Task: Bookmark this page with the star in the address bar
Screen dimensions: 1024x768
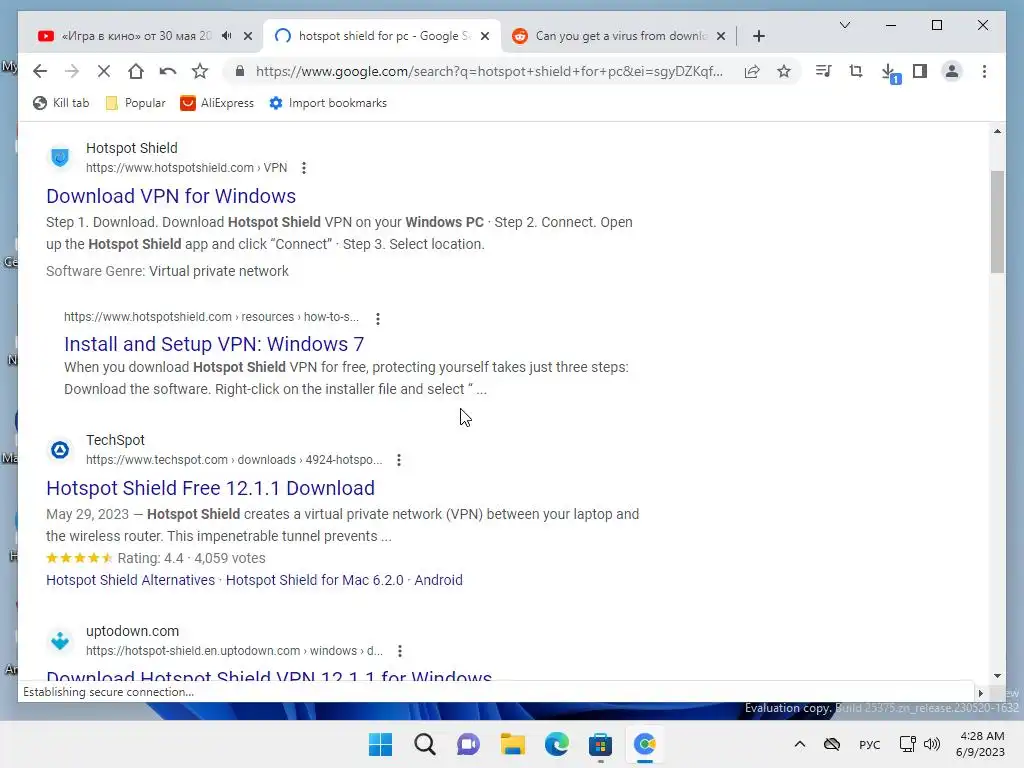Action: (x=784, y=71)
